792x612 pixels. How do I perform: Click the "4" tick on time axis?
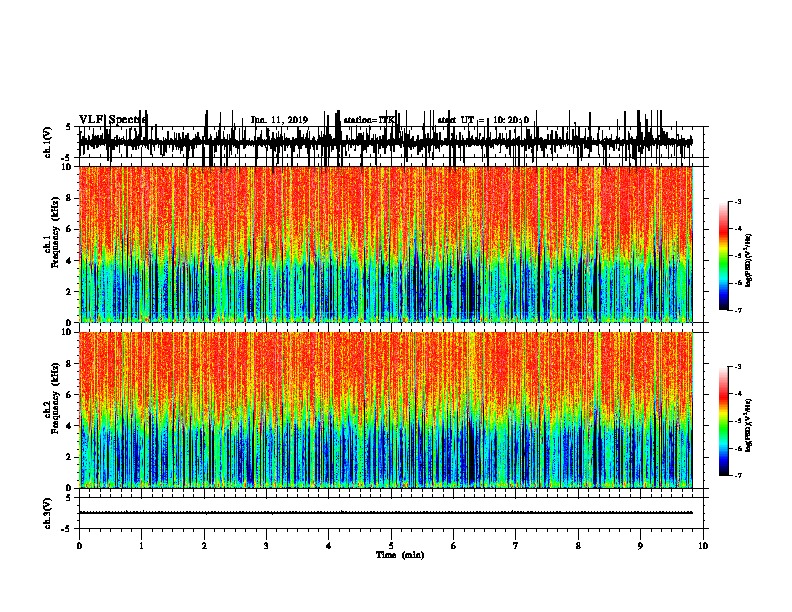click(329, 546)
